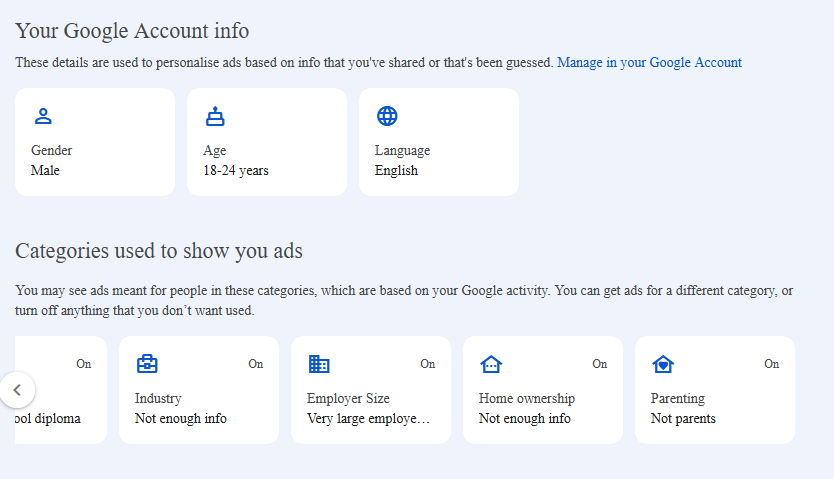Click the Parenting heart-house icon
834x479 pixels.
click(663, 364)
